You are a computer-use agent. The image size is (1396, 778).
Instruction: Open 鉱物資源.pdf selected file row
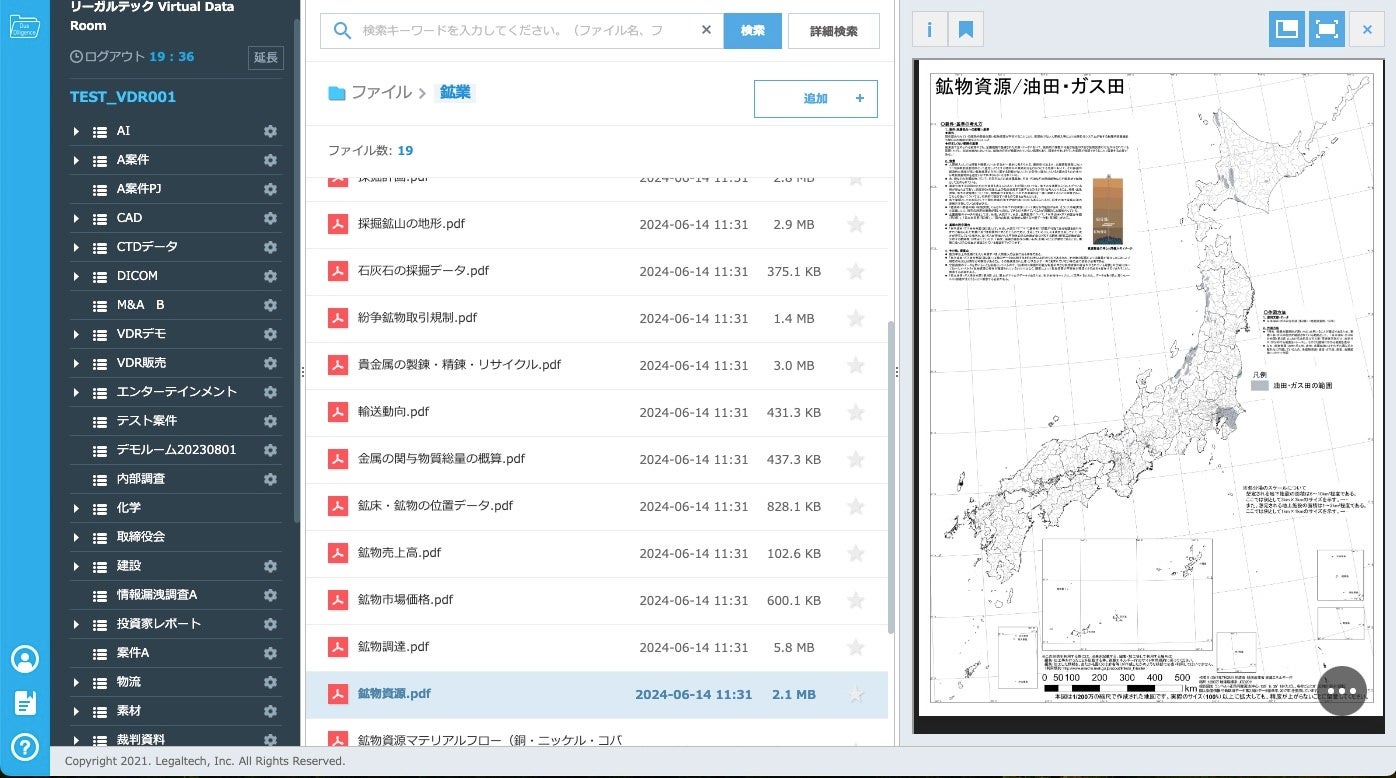(x=596, y=694)
